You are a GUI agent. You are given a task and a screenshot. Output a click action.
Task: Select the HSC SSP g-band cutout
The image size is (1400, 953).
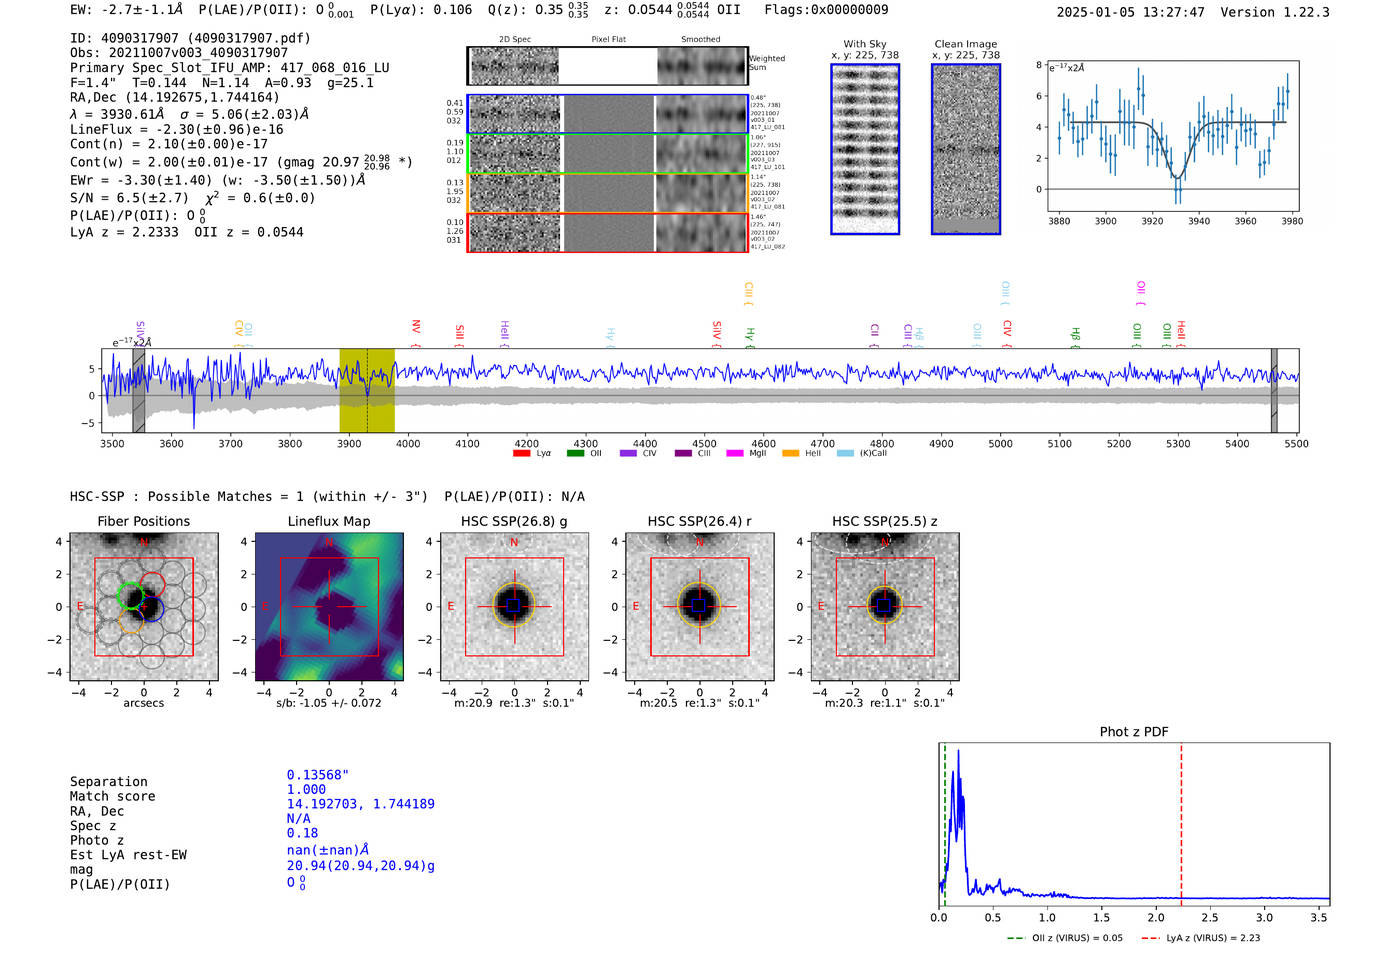(514, 607)
